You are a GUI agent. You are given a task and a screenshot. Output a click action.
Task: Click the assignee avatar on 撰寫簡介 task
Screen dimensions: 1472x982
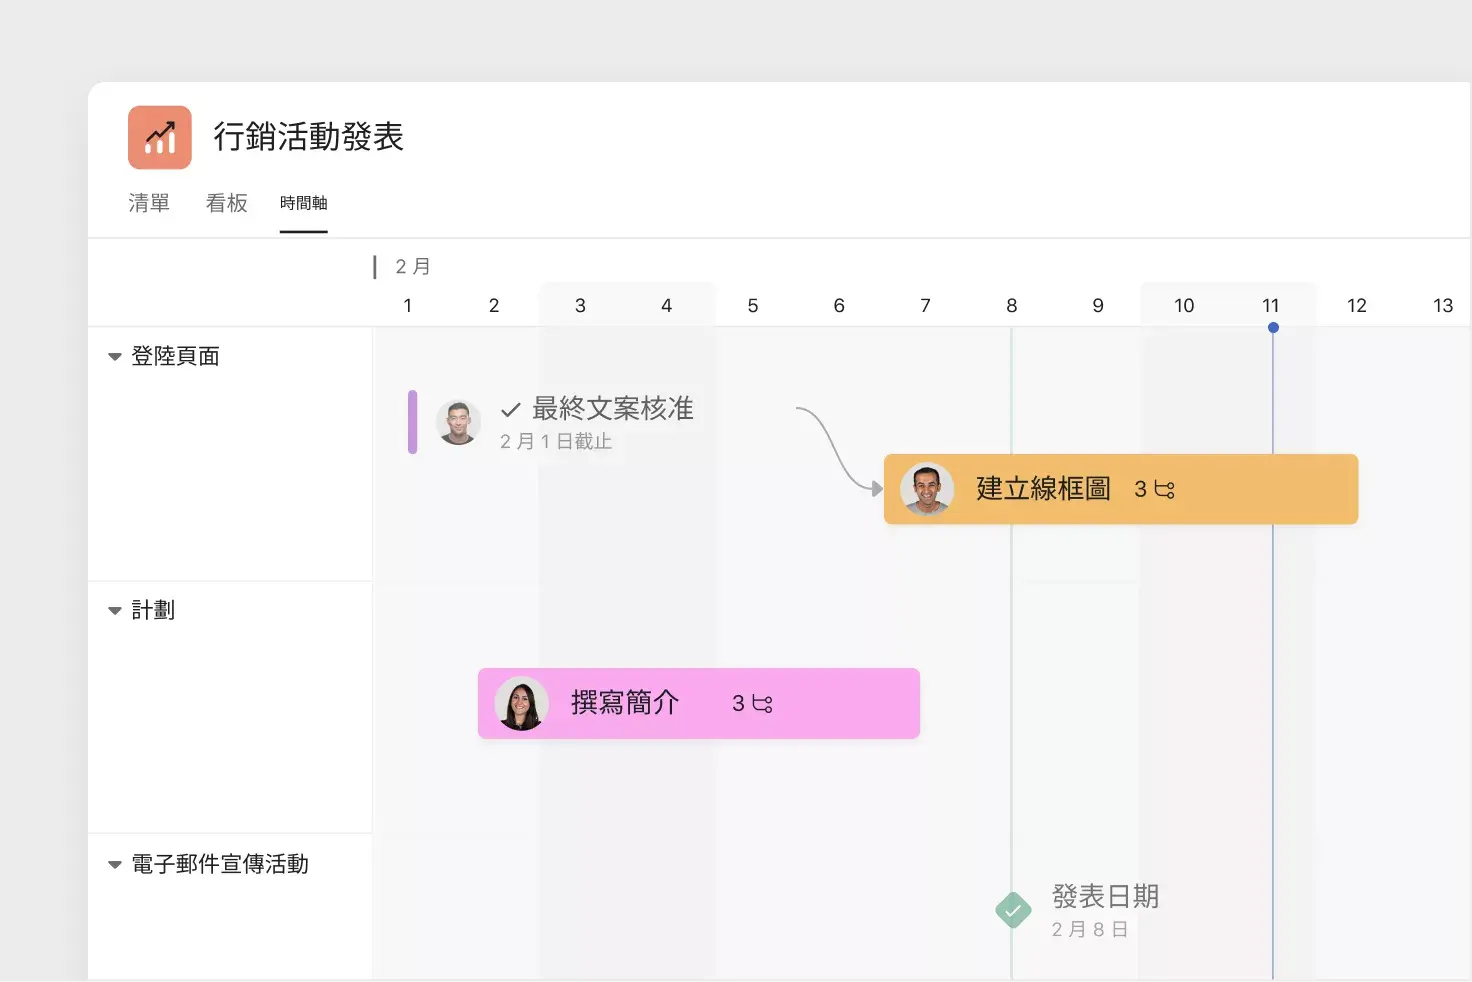(x=521, y=703)
